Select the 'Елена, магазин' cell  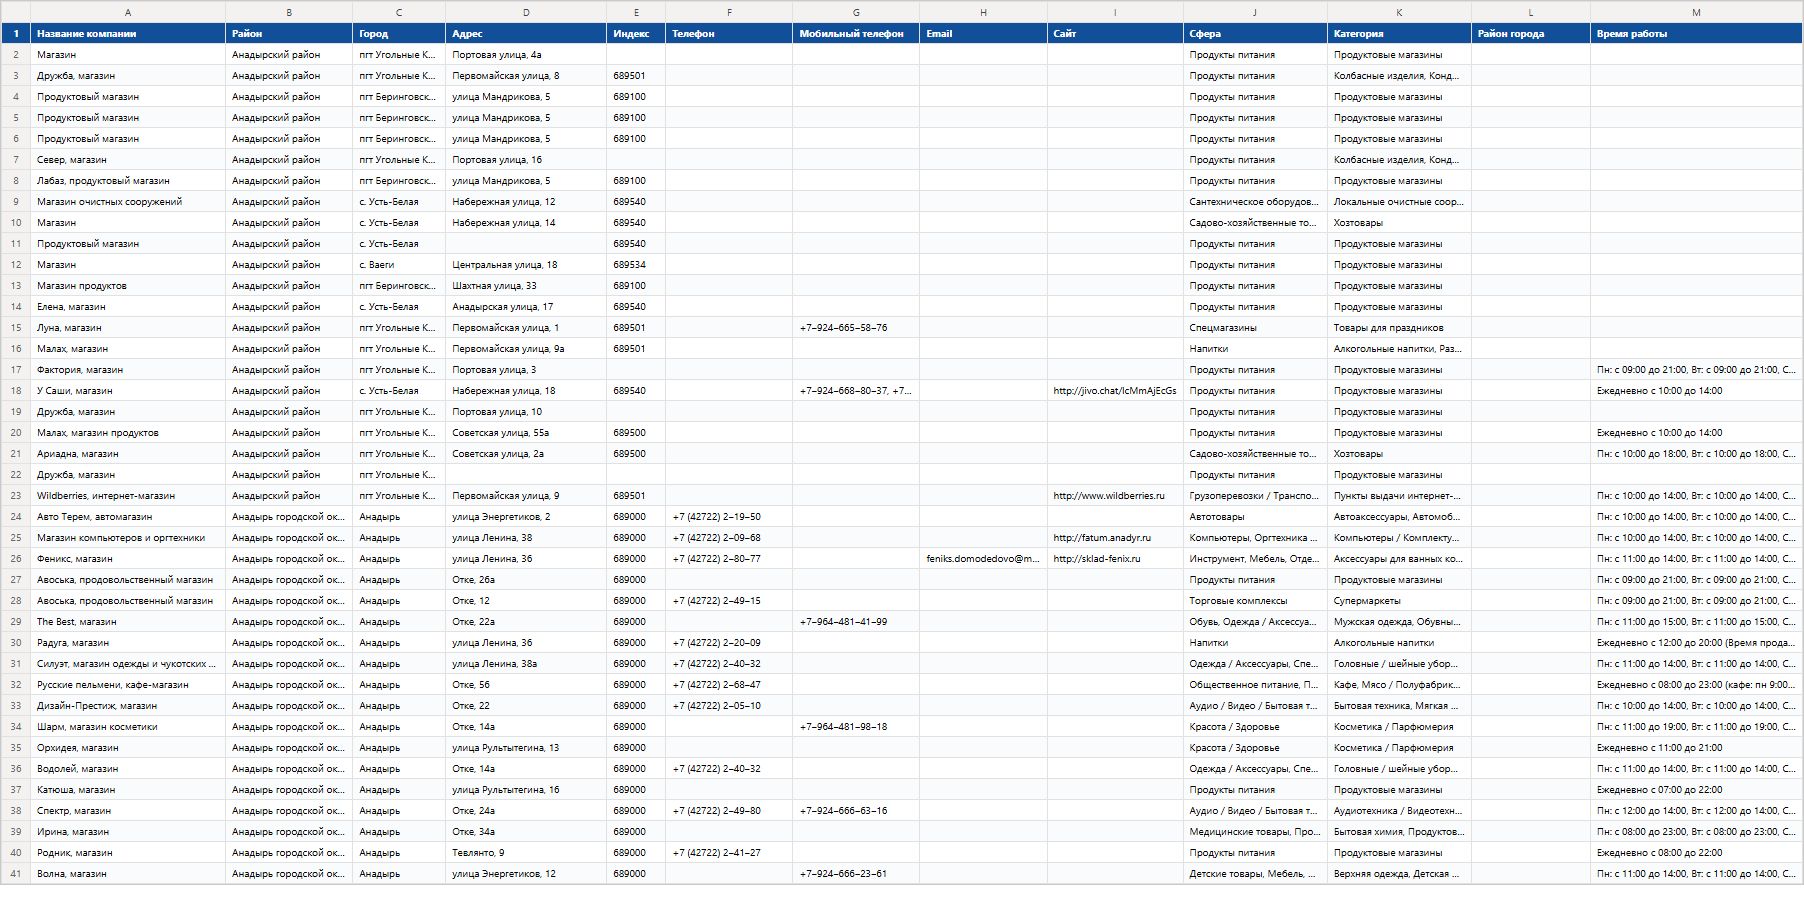pyautogui.click(x=128, y=307)
